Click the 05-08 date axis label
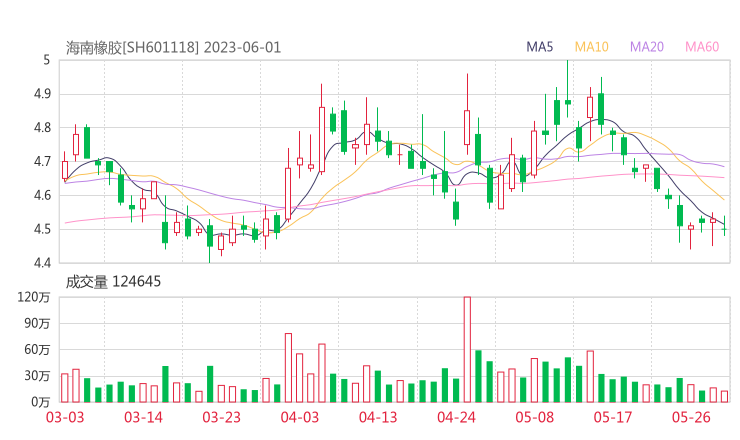 (x=534, y=417)
